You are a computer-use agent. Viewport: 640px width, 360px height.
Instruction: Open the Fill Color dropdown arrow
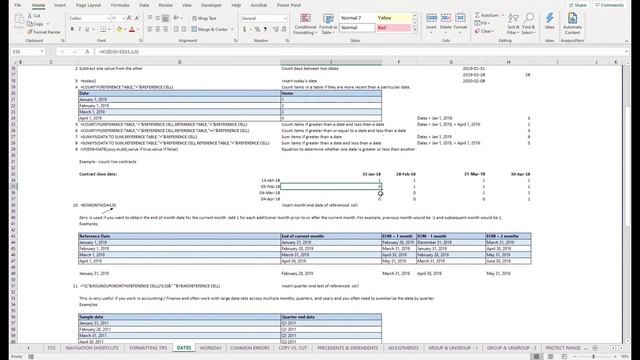point(124,29)
